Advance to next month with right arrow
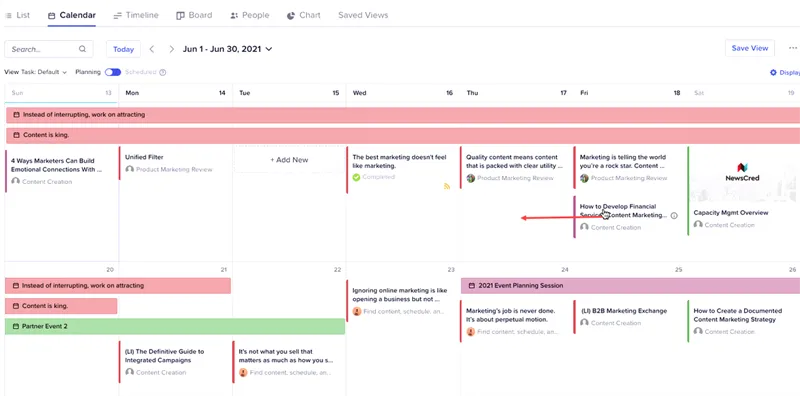Screen dimensions: 800x396 coord(171,49)
